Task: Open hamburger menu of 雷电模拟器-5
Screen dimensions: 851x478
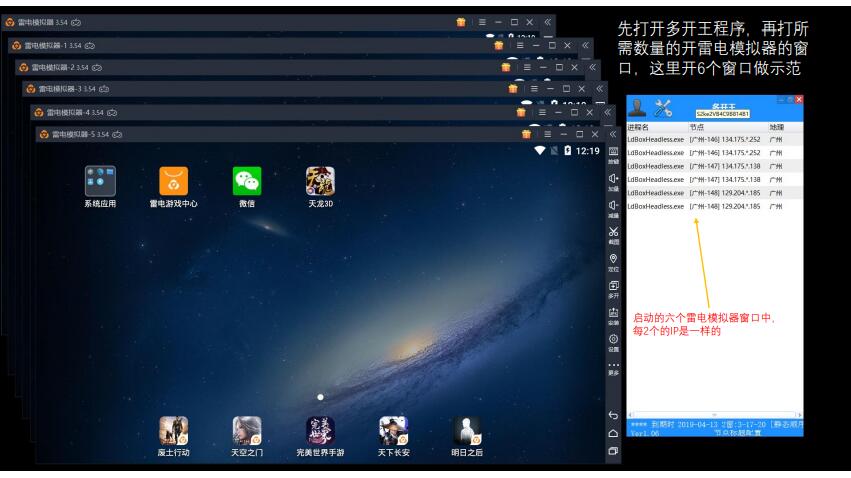Action: pyautogui.click(x=548, y=134)
